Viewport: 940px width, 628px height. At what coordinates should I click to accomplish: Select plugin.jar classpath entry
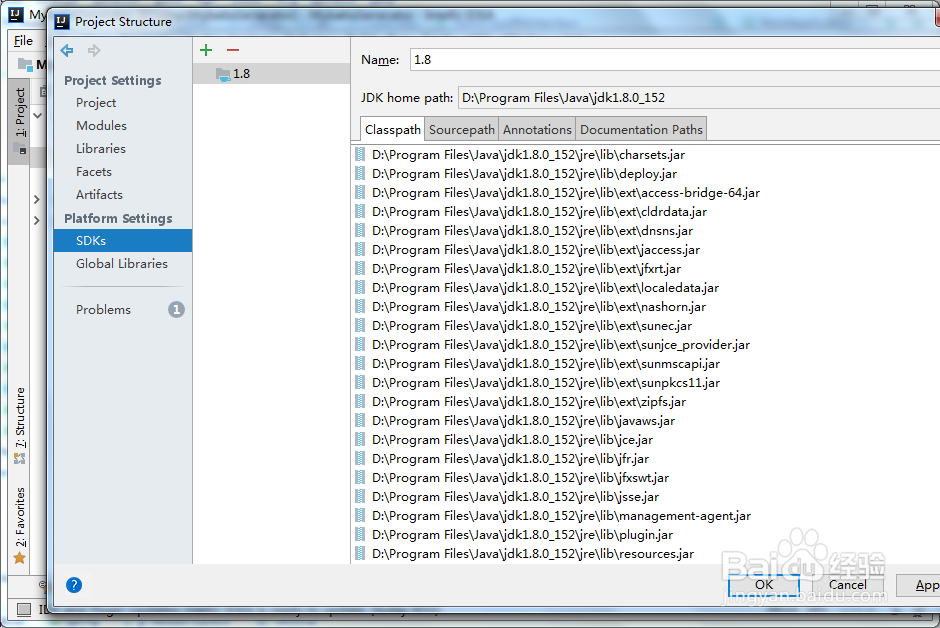[522, 535]
